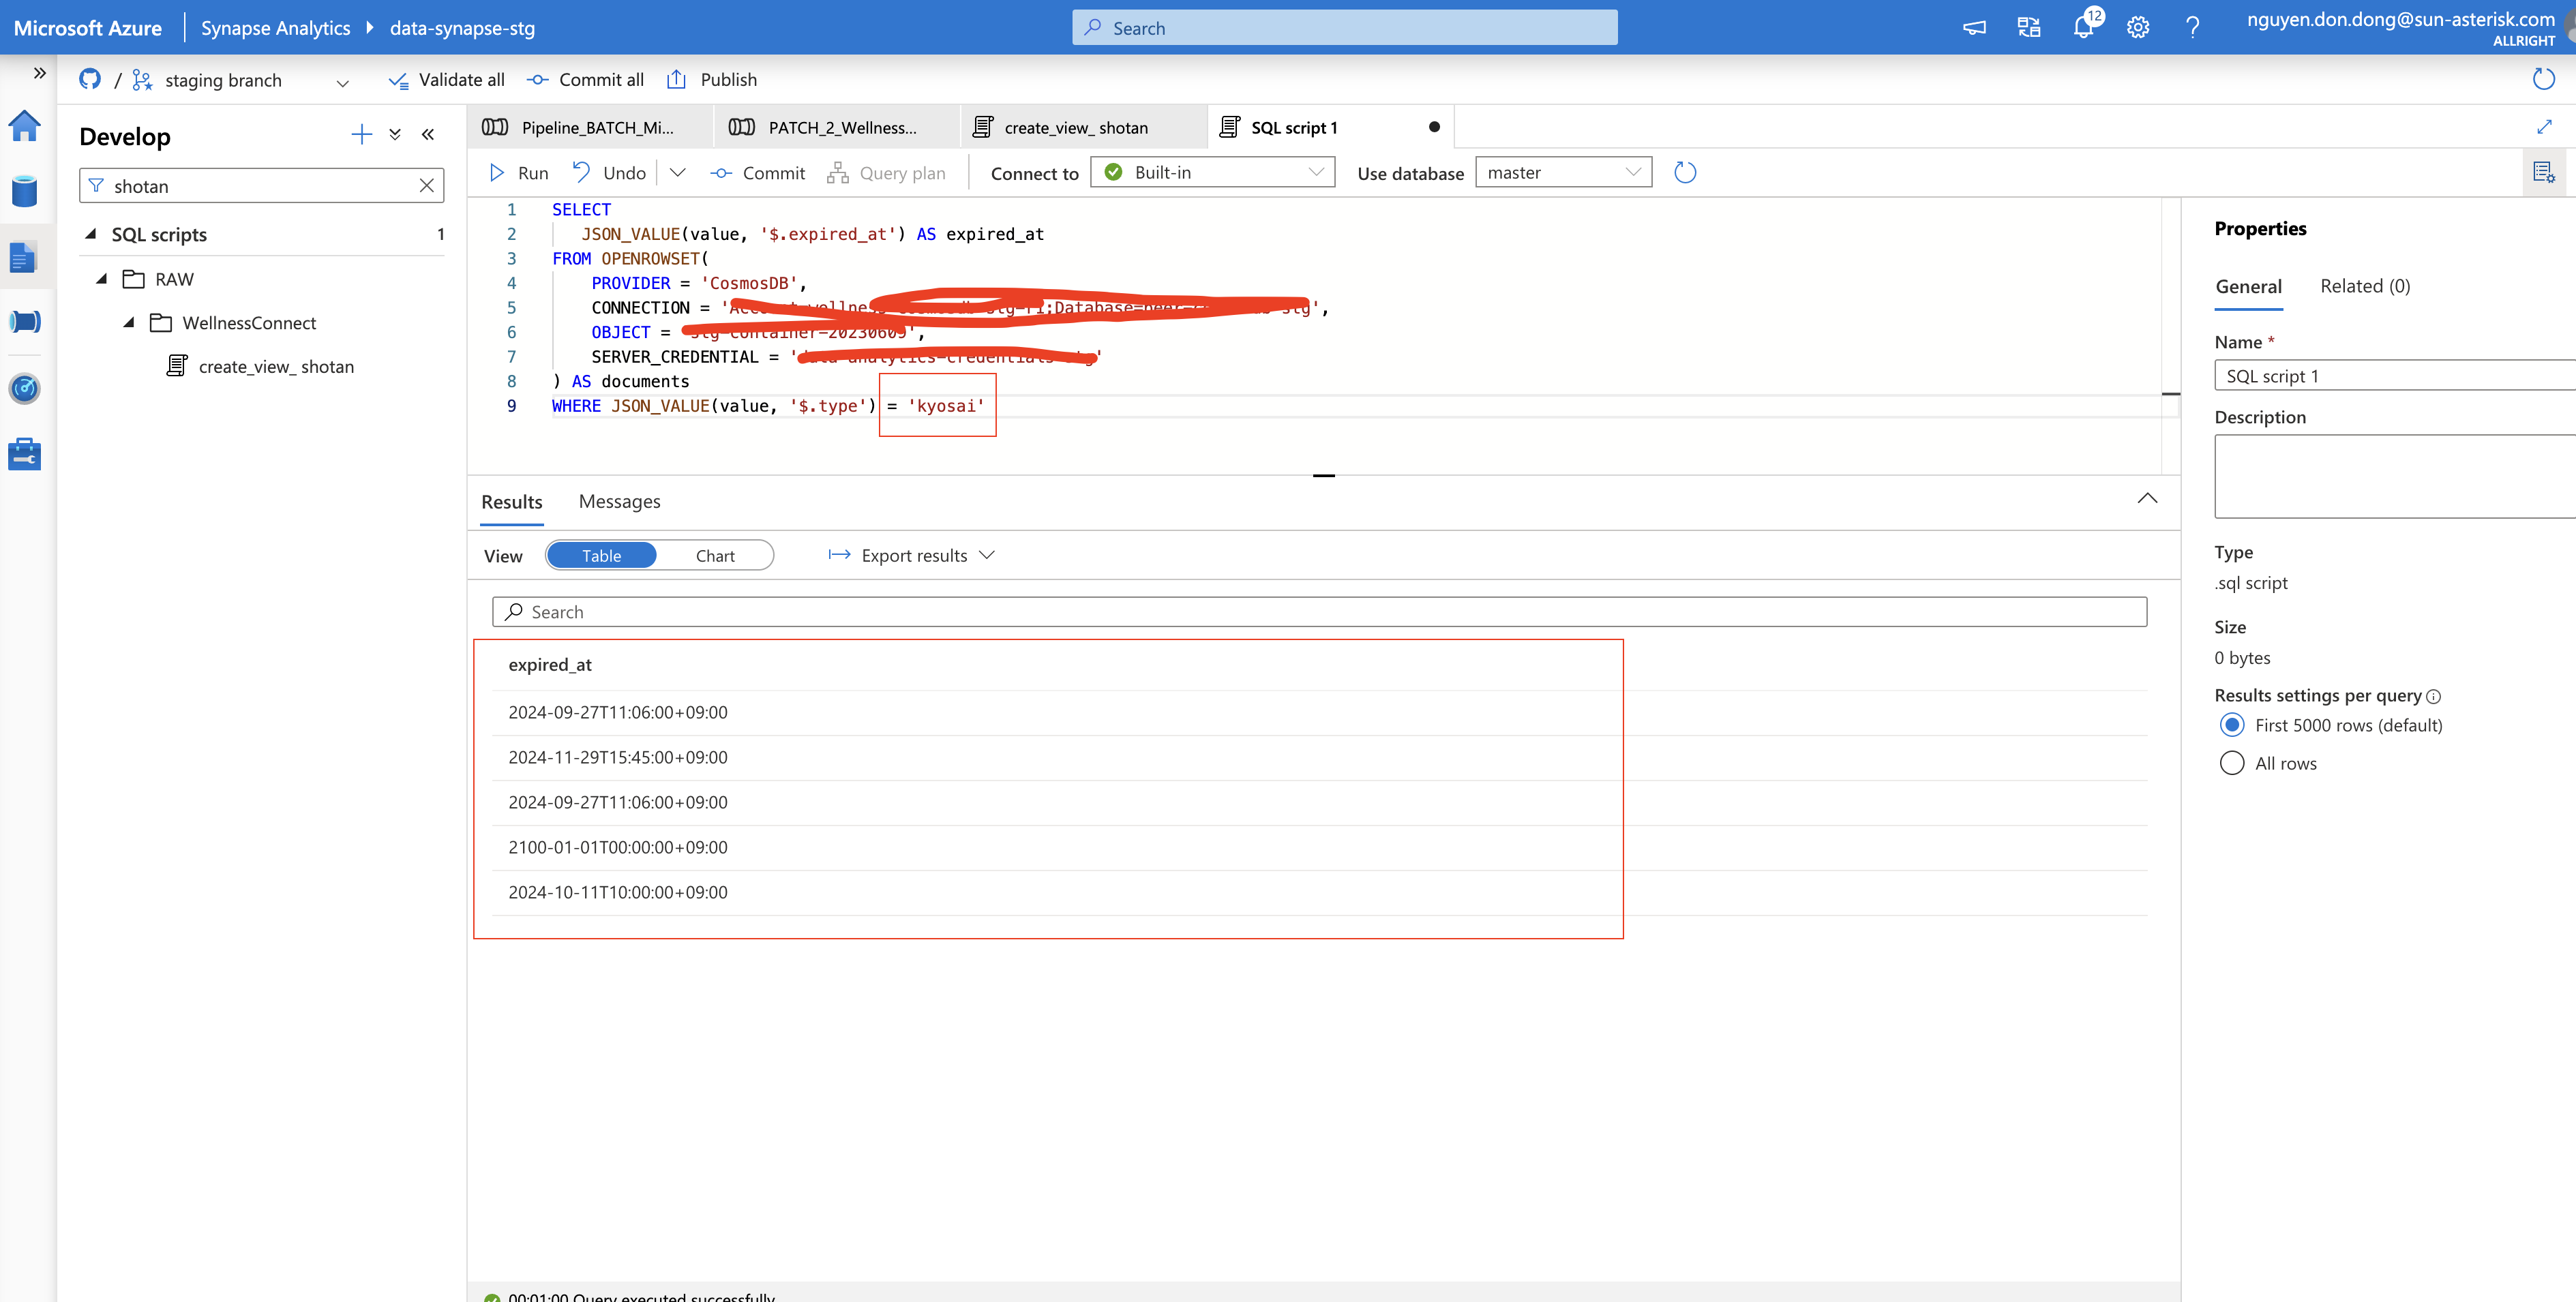Open the Manage hub toolbox icon

(x=24, y=453)
